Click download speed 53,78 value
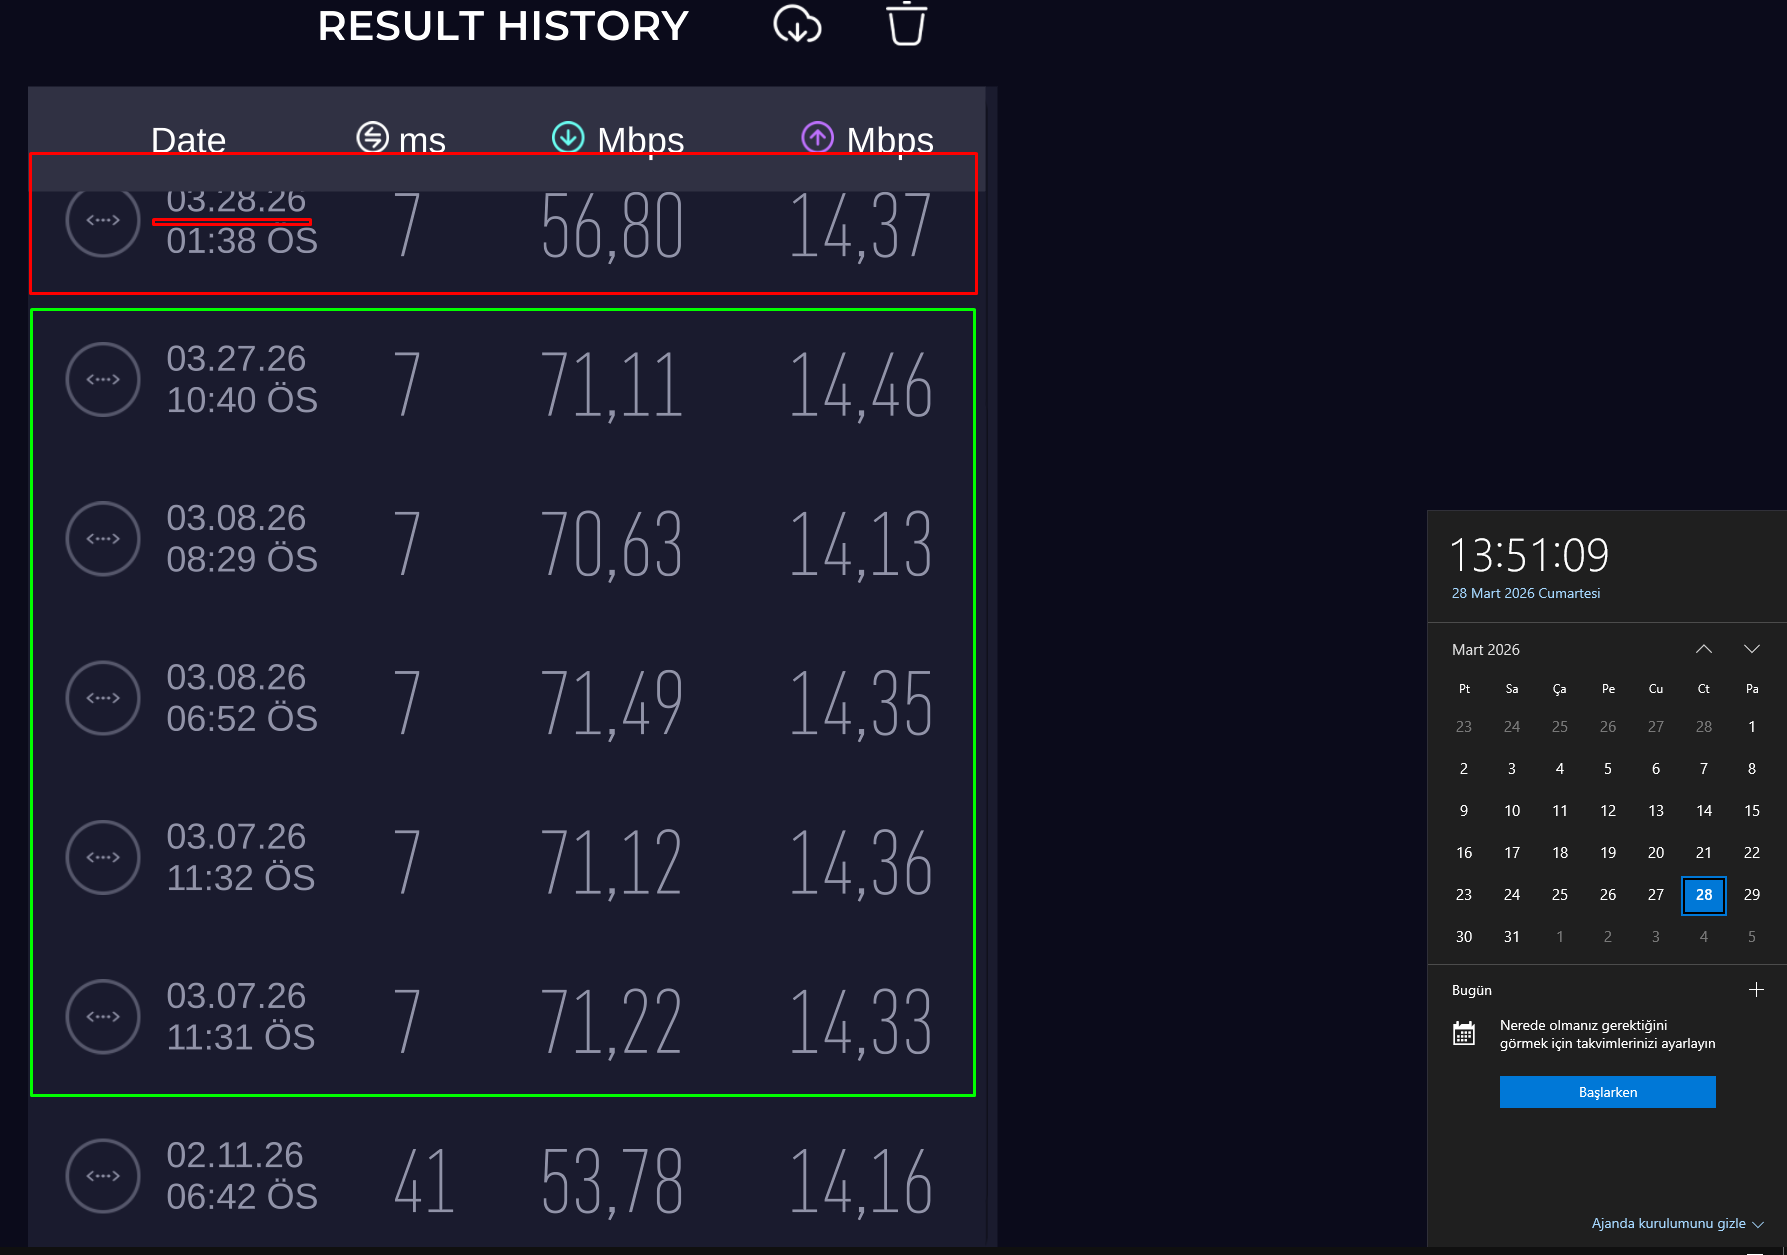This screenshot has width=1787, height=1255. pos(612,1182)
